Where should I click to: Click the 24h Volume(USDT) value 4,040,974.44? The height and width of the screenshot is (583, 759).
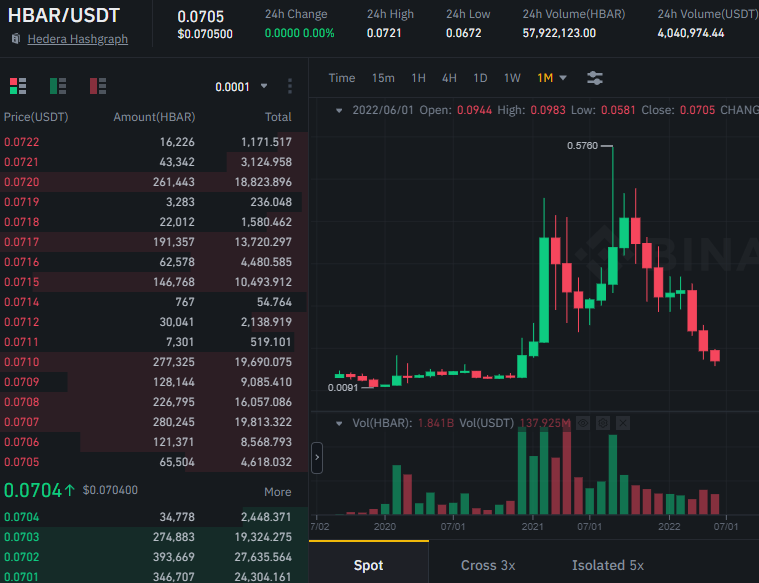(691, 33)
